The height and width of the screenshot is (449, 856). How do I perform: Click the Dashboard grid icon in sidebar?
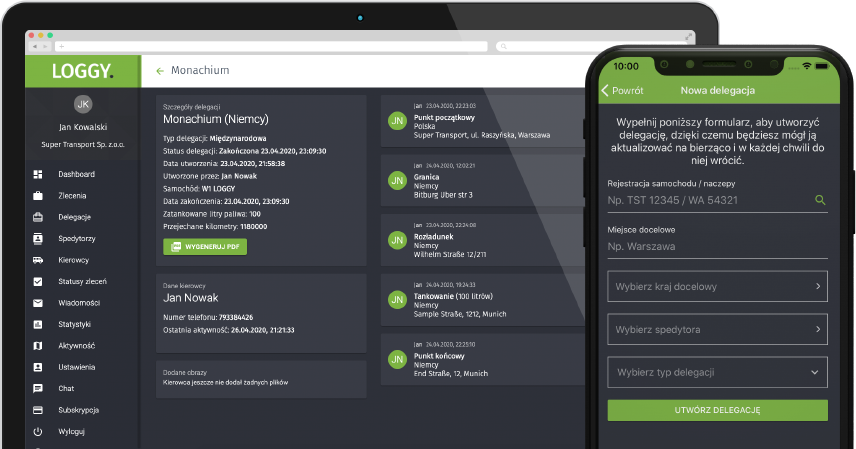(38, 174)
